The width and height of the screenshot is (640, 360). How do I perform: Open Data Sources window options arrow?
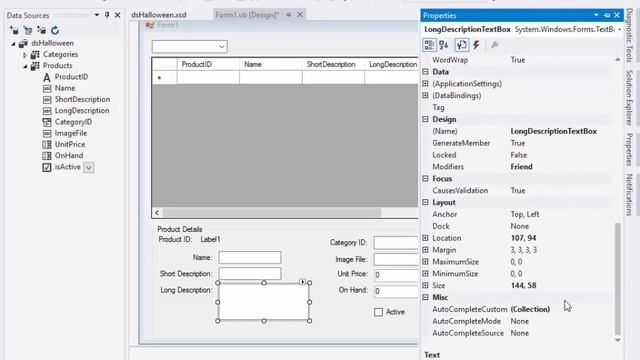pos(97,15)
